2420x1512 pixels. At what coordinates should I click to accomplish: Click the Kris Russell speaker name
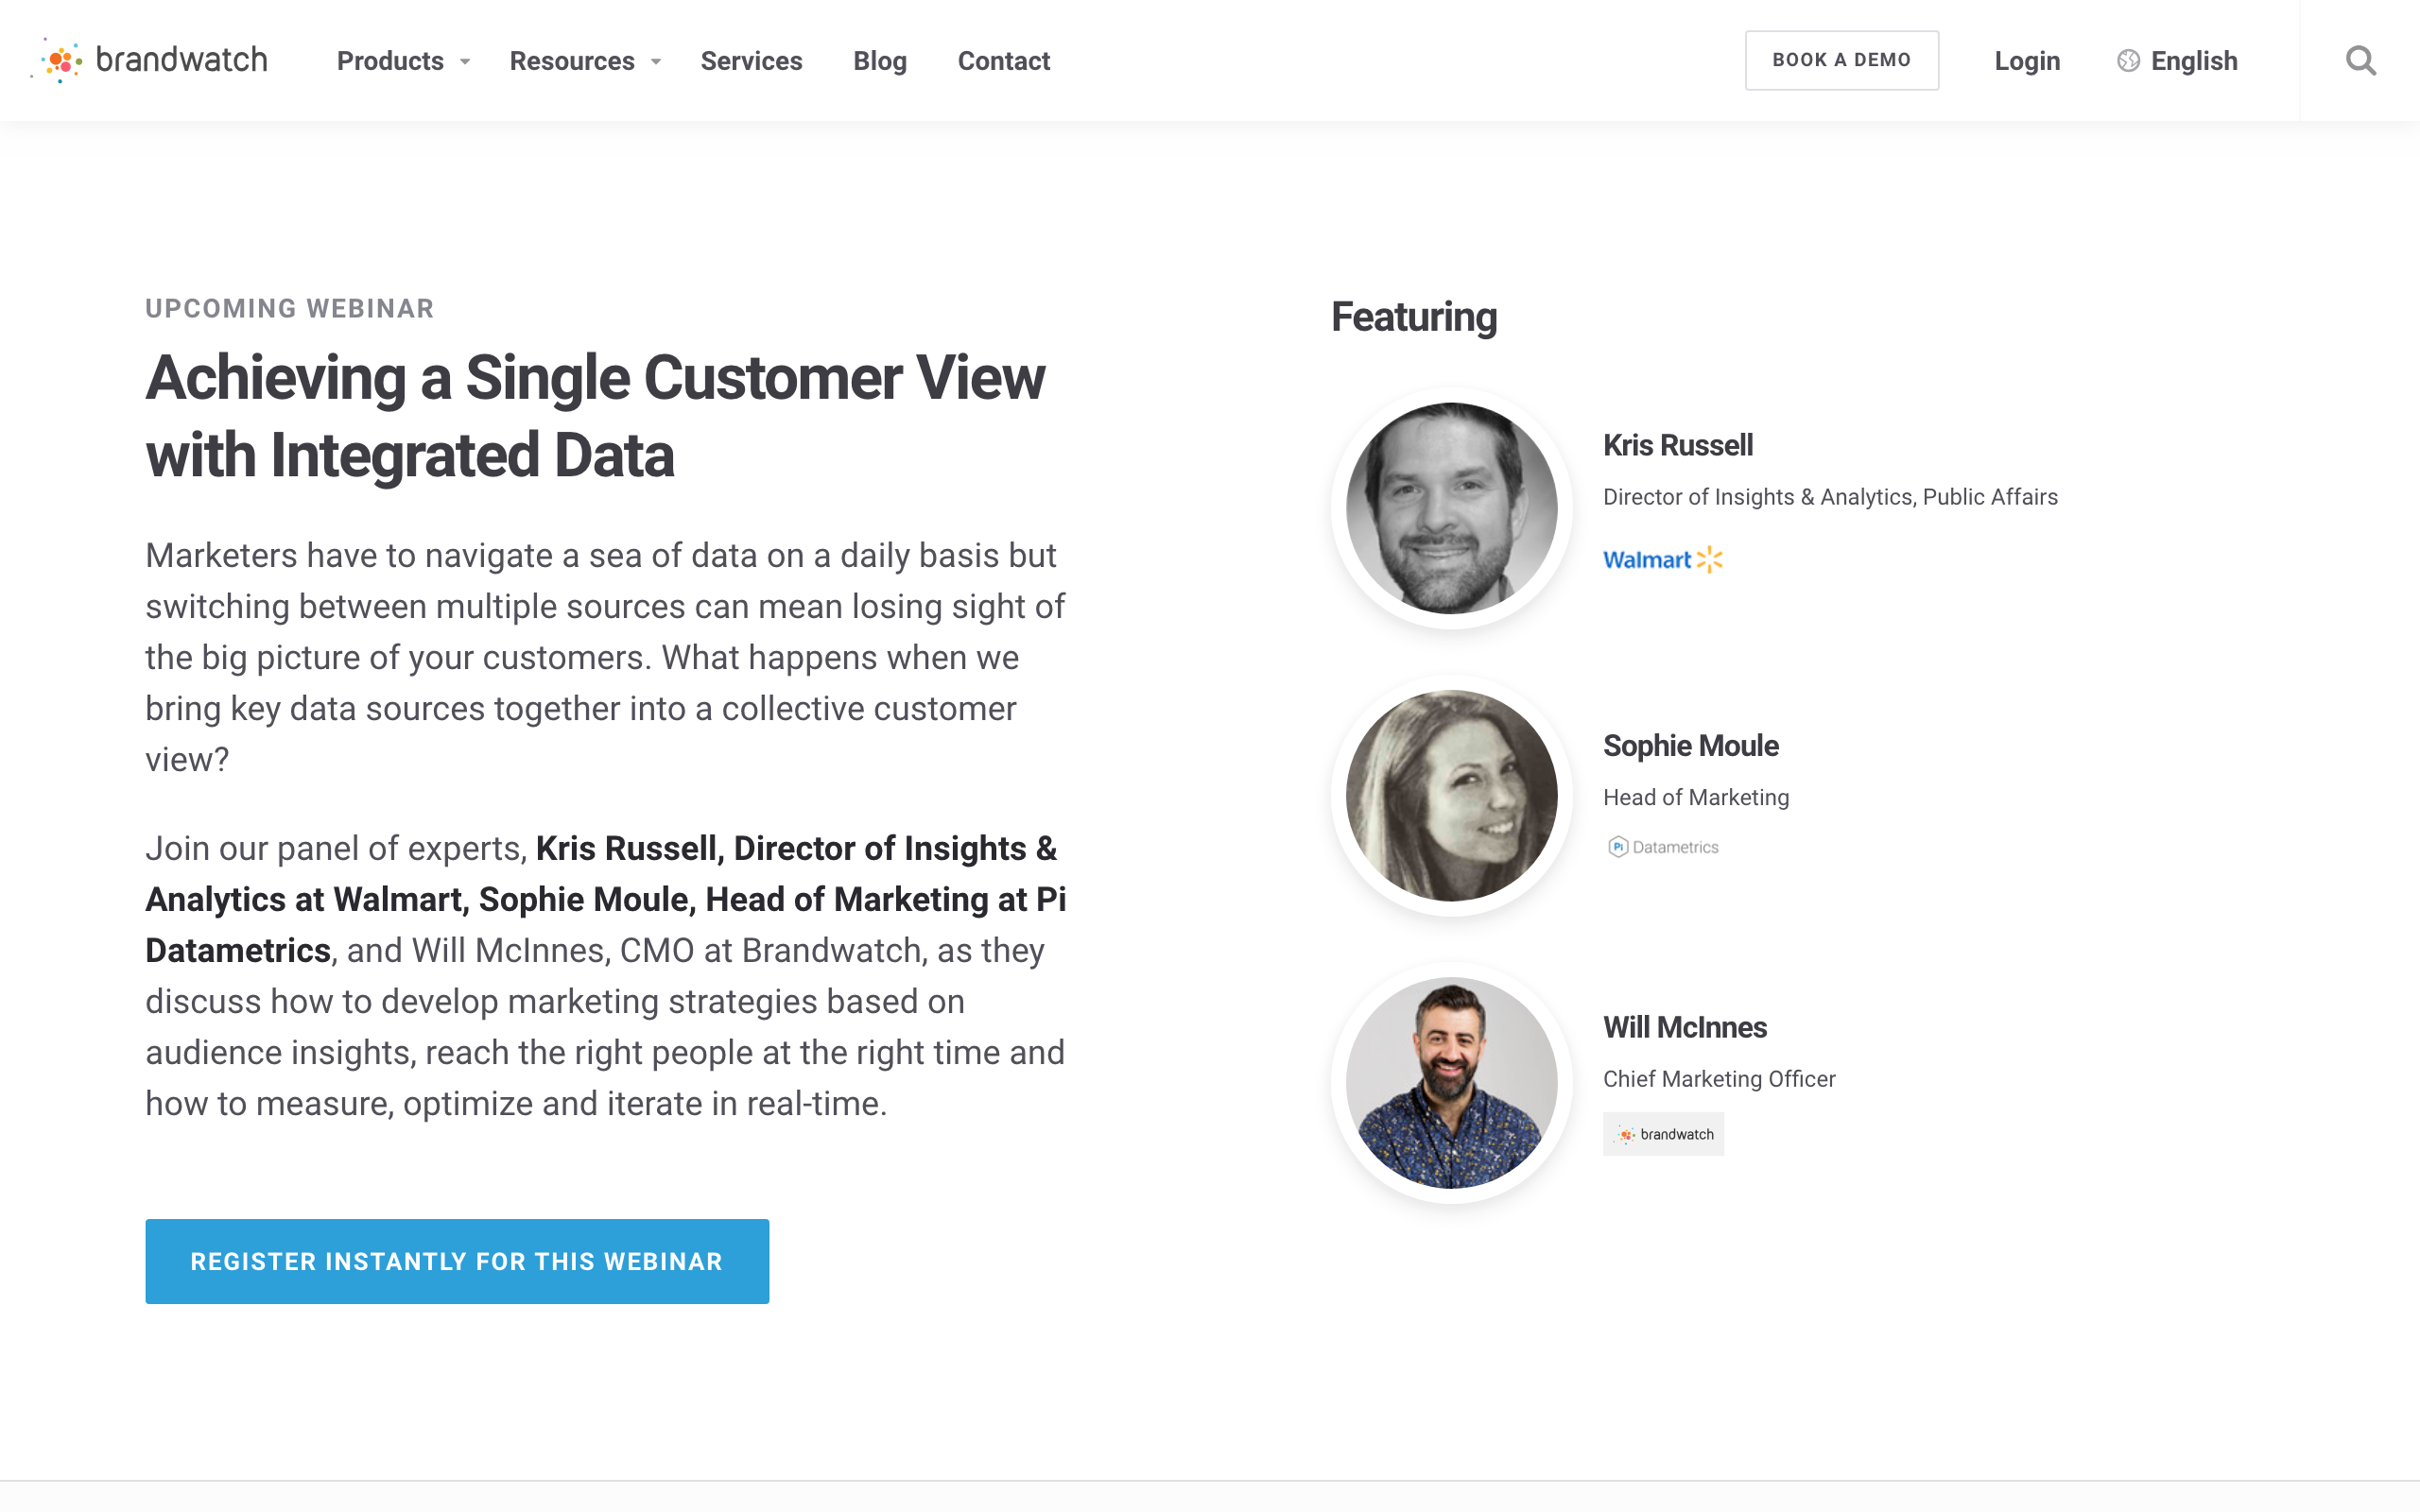tap(1677, 445)
